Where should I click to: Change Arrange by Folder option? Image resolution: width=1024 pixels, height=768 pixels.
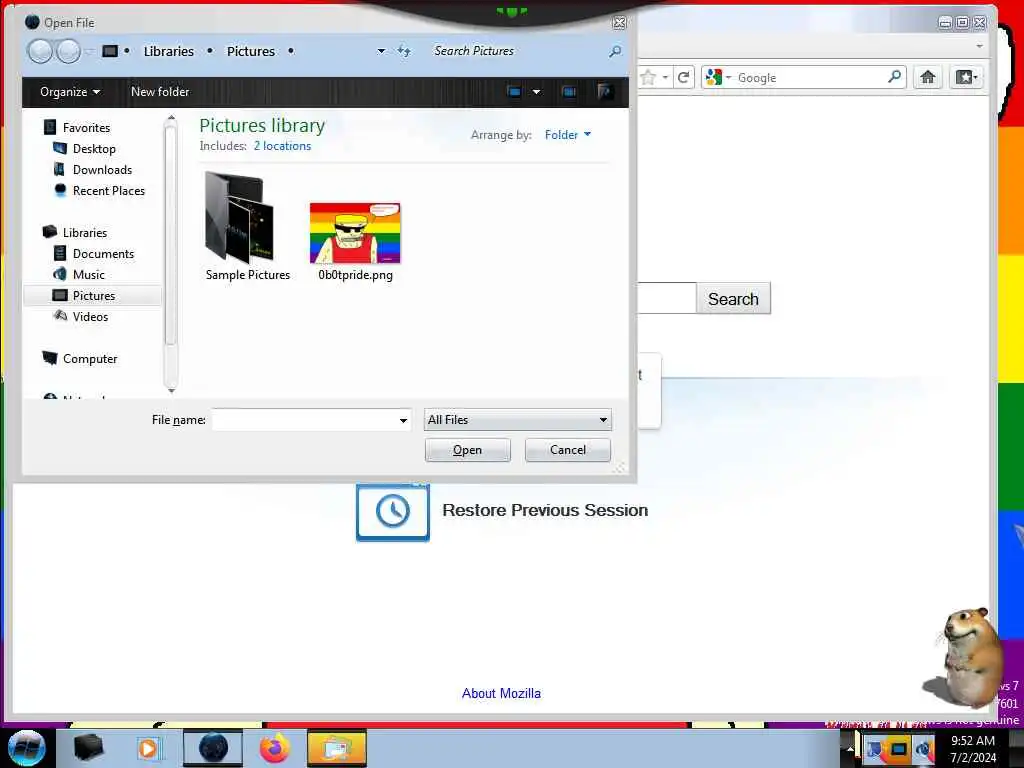pos(568,135)
